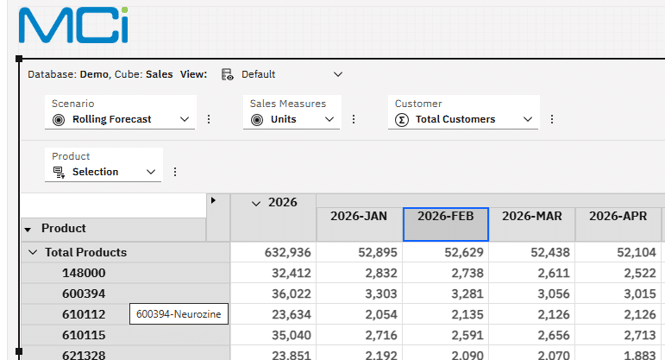Click the 52,104 cell for 2026-APR
This screenshot has height=360, width=665.
click(618, 252)
